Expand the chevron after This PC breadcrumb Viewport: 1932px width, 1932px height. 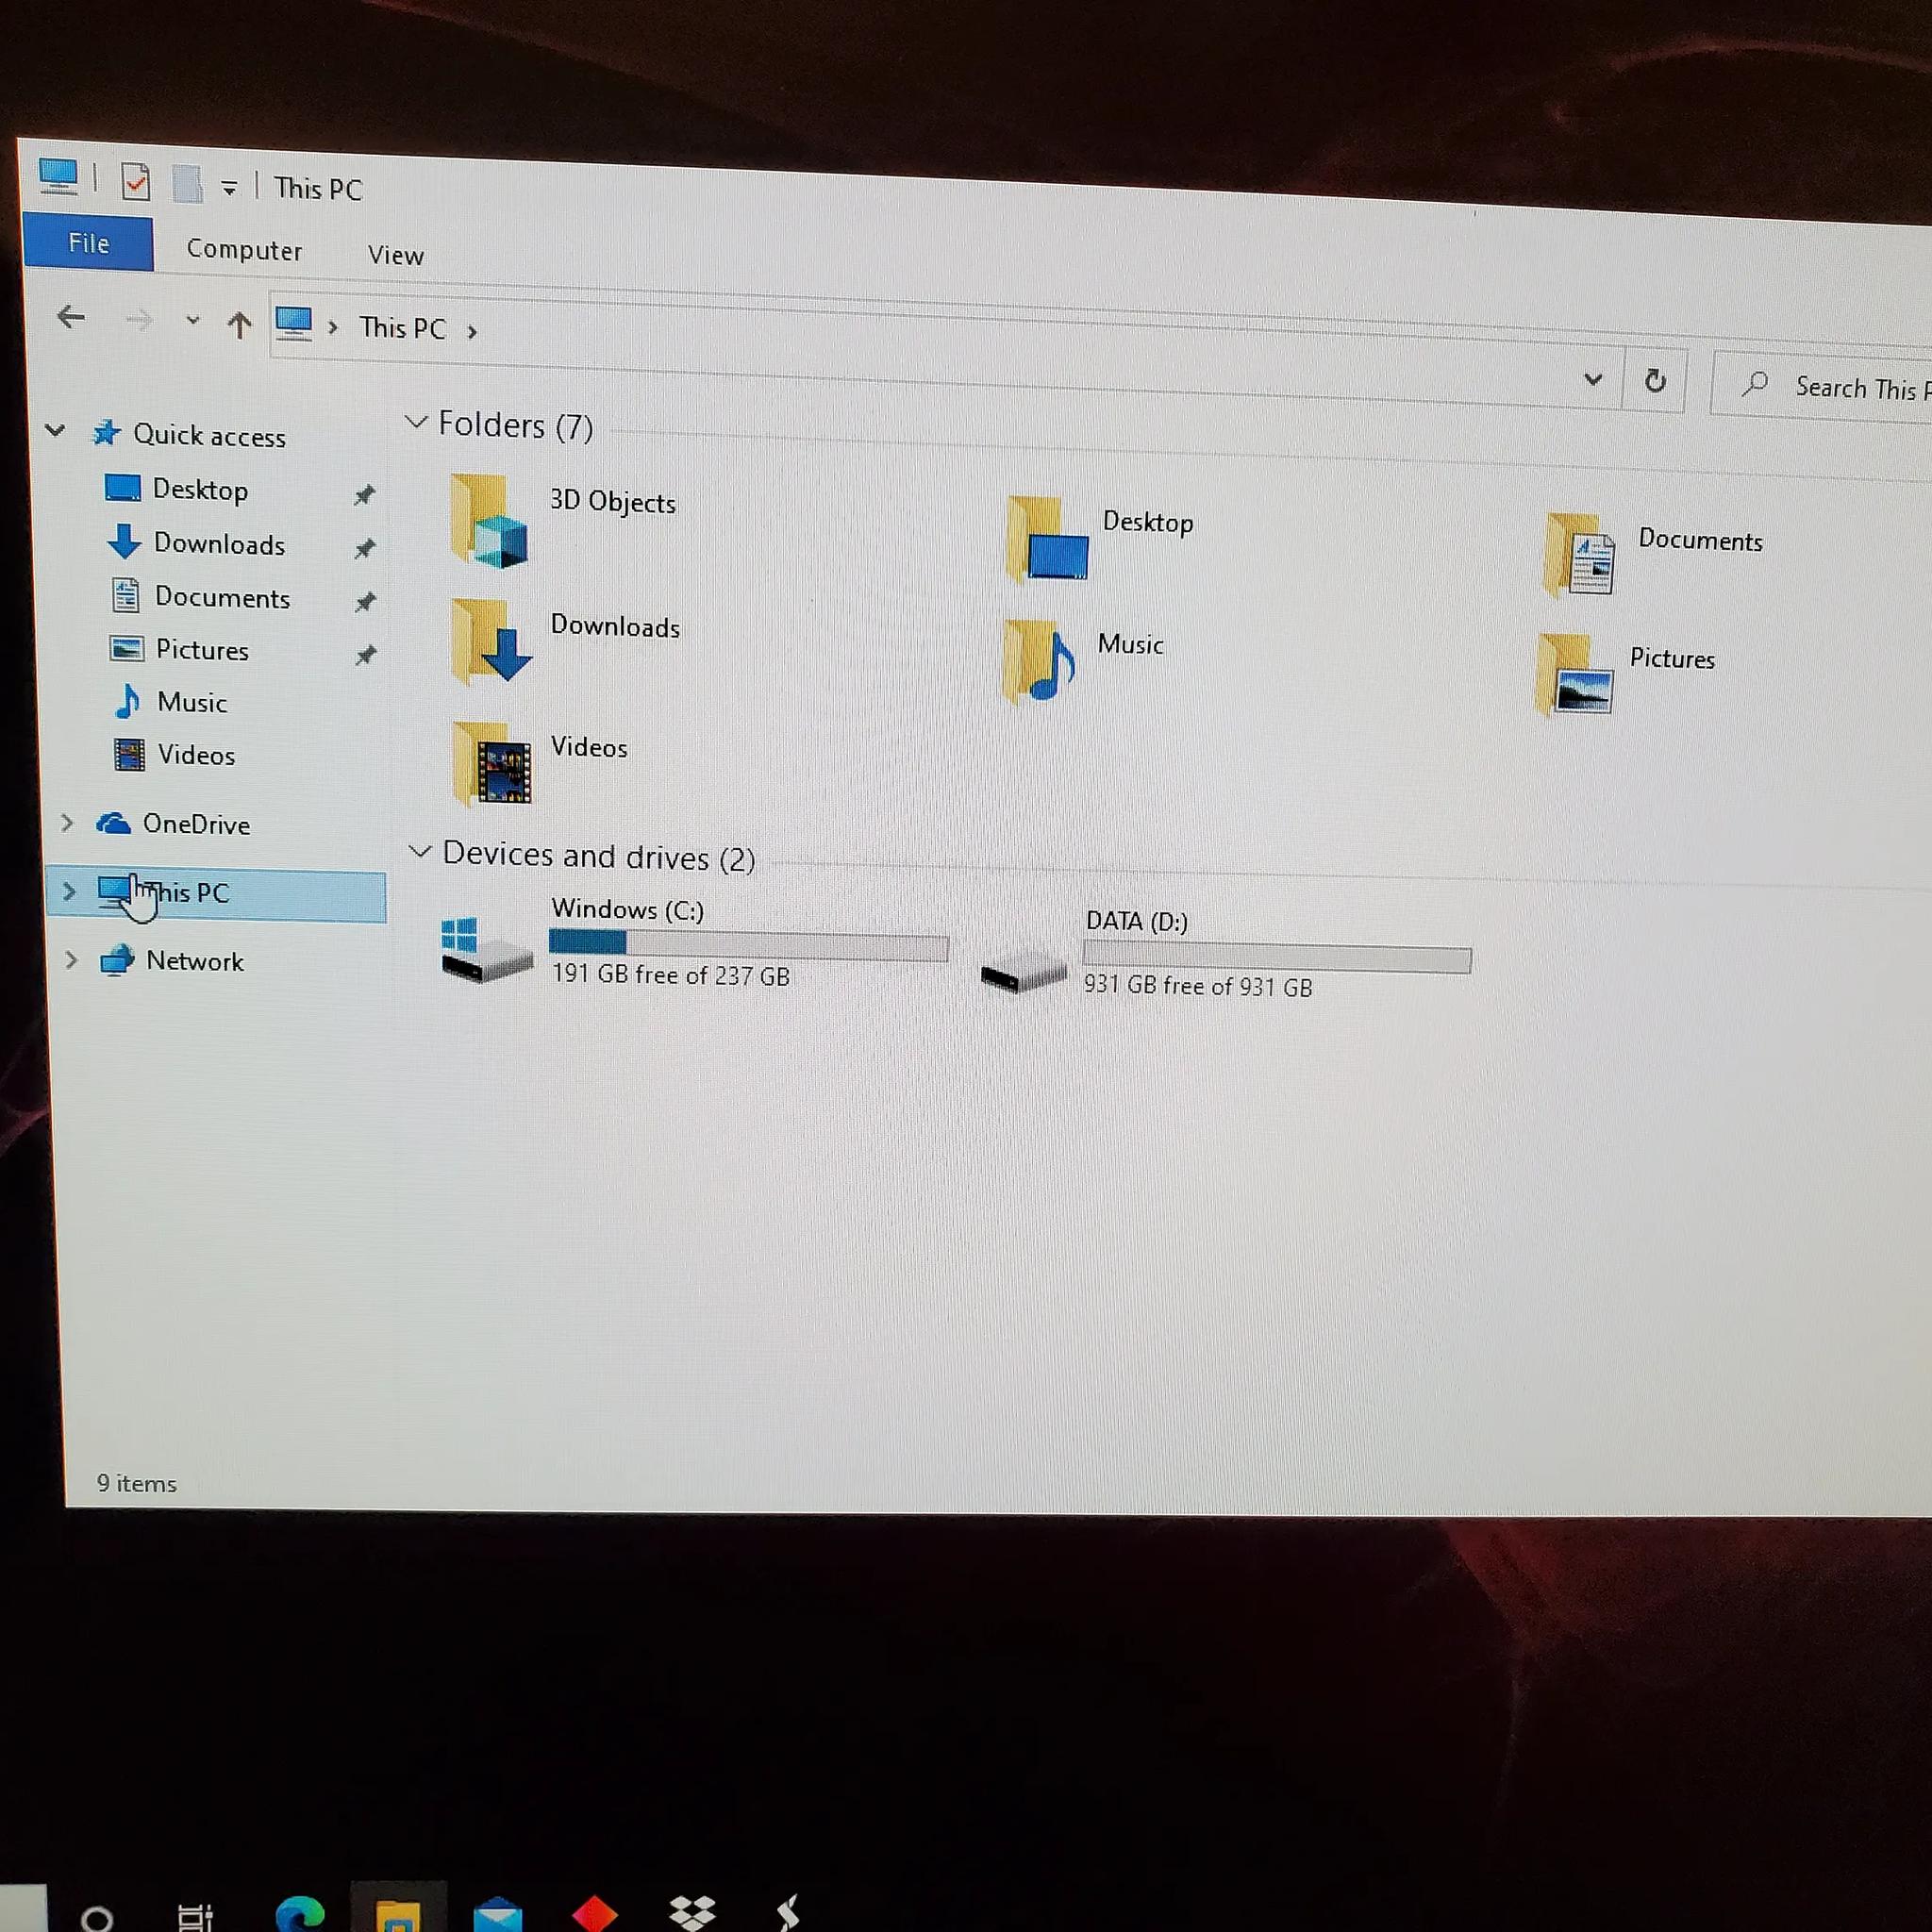(472, 331)
